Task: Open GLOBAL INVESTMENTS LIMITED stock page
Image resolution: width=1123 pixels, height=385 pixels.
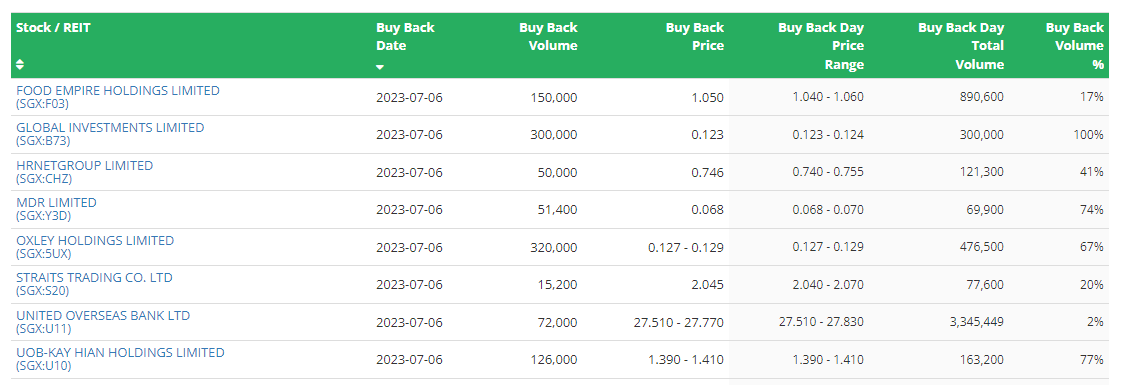Action: pos(110,128)
